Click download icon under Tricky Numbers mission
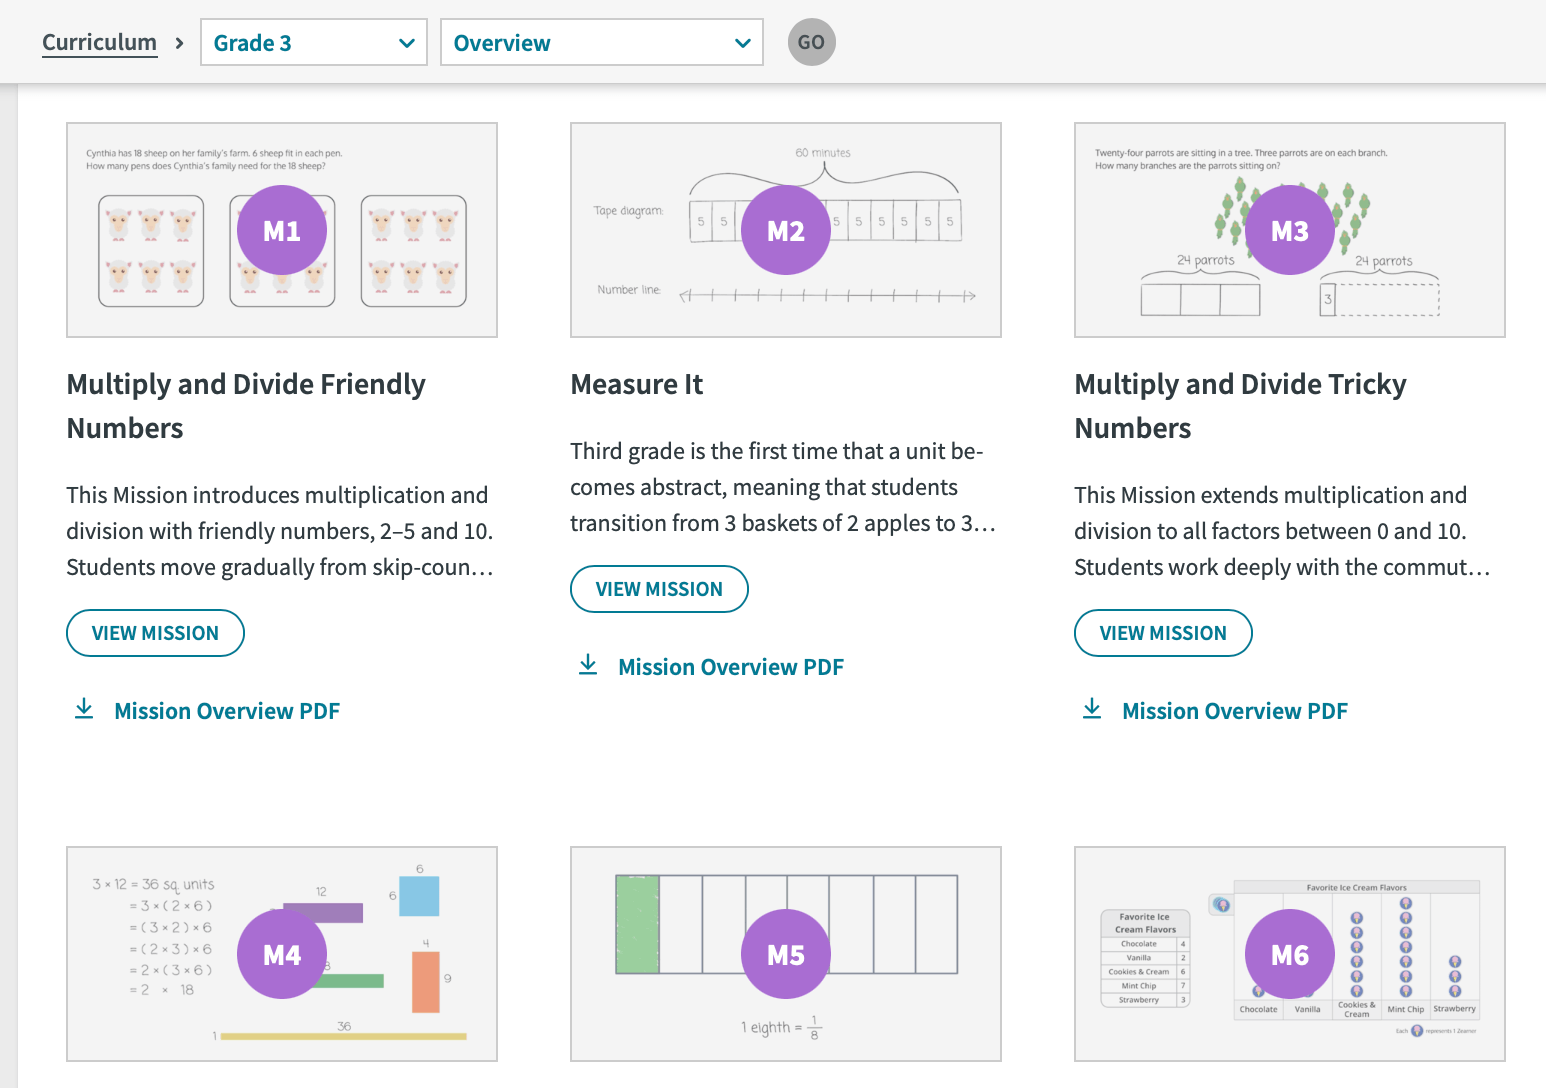1546x1088 pixels. click(x=1092, y=709)
